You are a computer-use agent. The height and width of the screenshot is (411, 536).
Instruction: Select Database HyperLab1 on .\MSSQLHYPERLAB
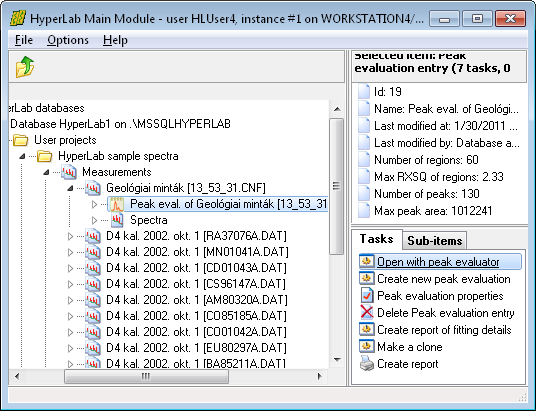(120, 124)
